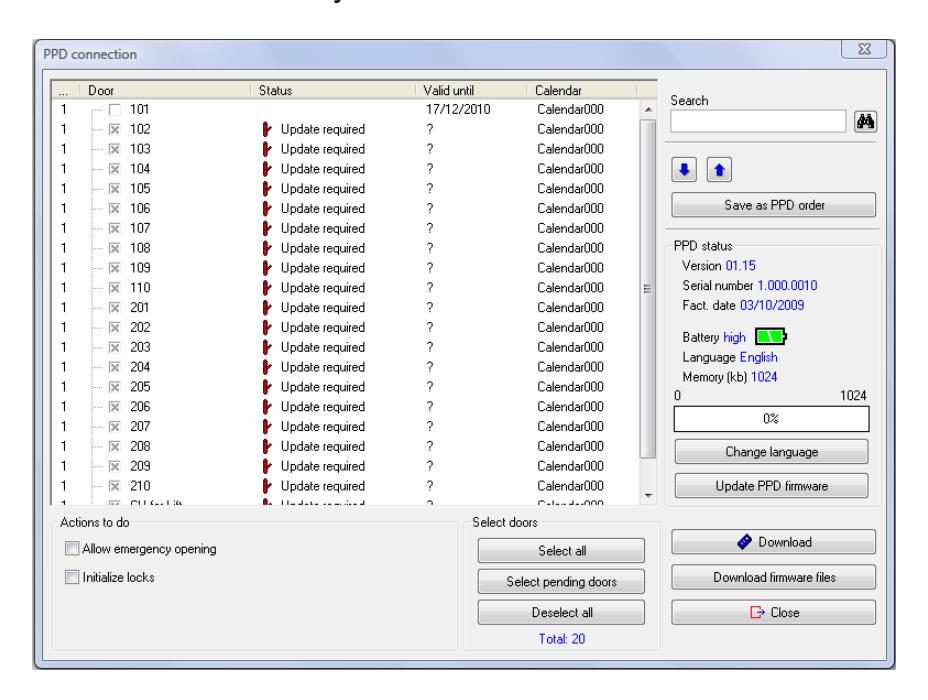The height and width of the screenshot is (700, 928).
Task: Toggle the checkbox for door 106
Action: pyautogui.click(x=115, y=208)
